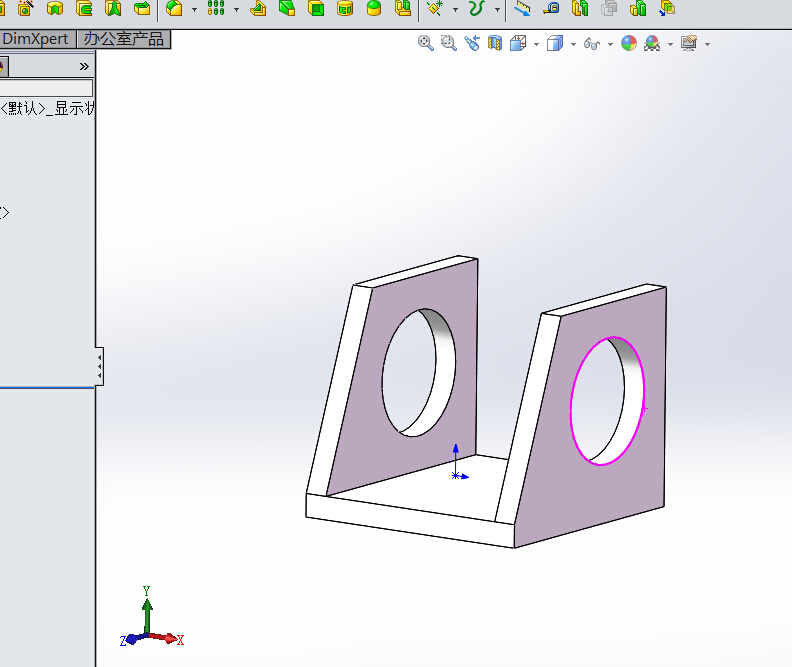This screenshot has width=792, height=667.
Task: Click the Display Style cube icon
Action: point(555,43)
